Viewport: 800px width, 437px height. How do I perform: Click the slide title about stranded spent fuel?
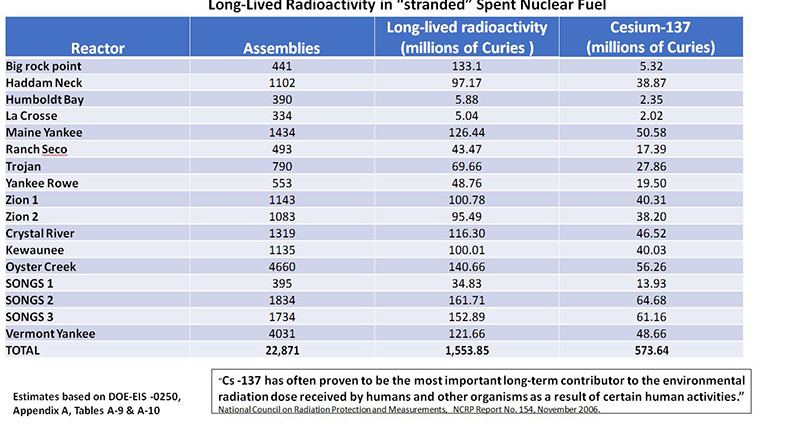coord(407,6)
